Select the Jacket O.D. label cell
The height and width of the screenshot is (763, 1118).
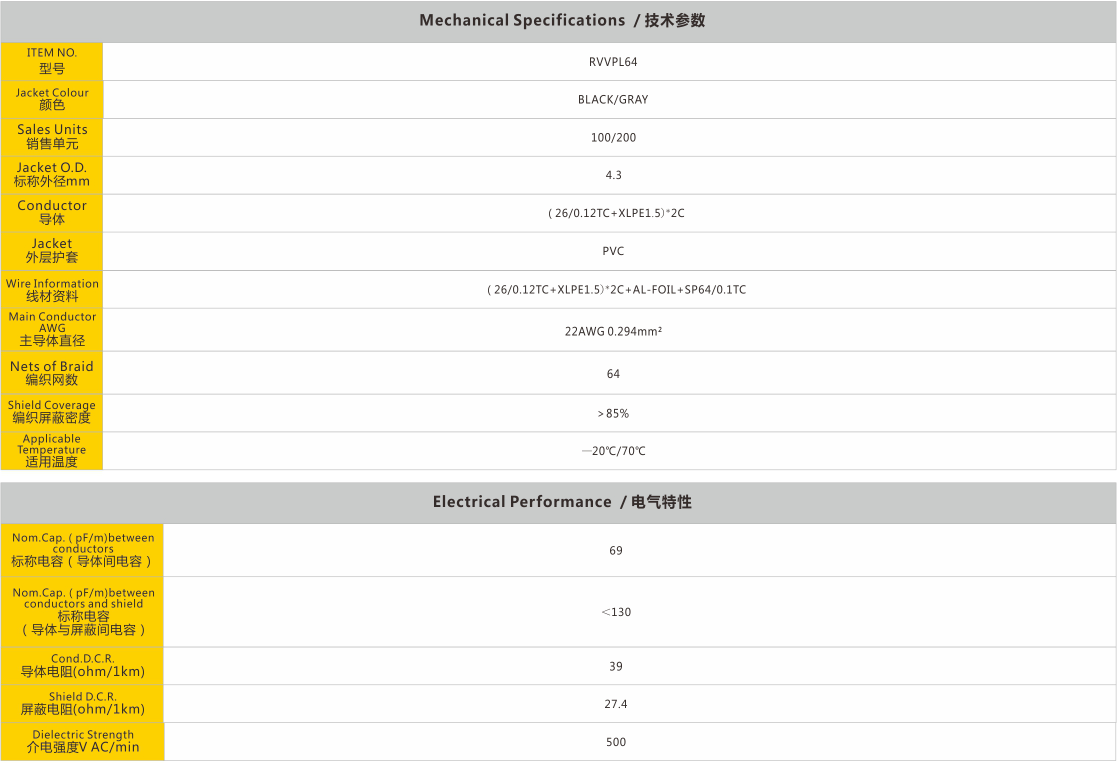coord(52,175)
